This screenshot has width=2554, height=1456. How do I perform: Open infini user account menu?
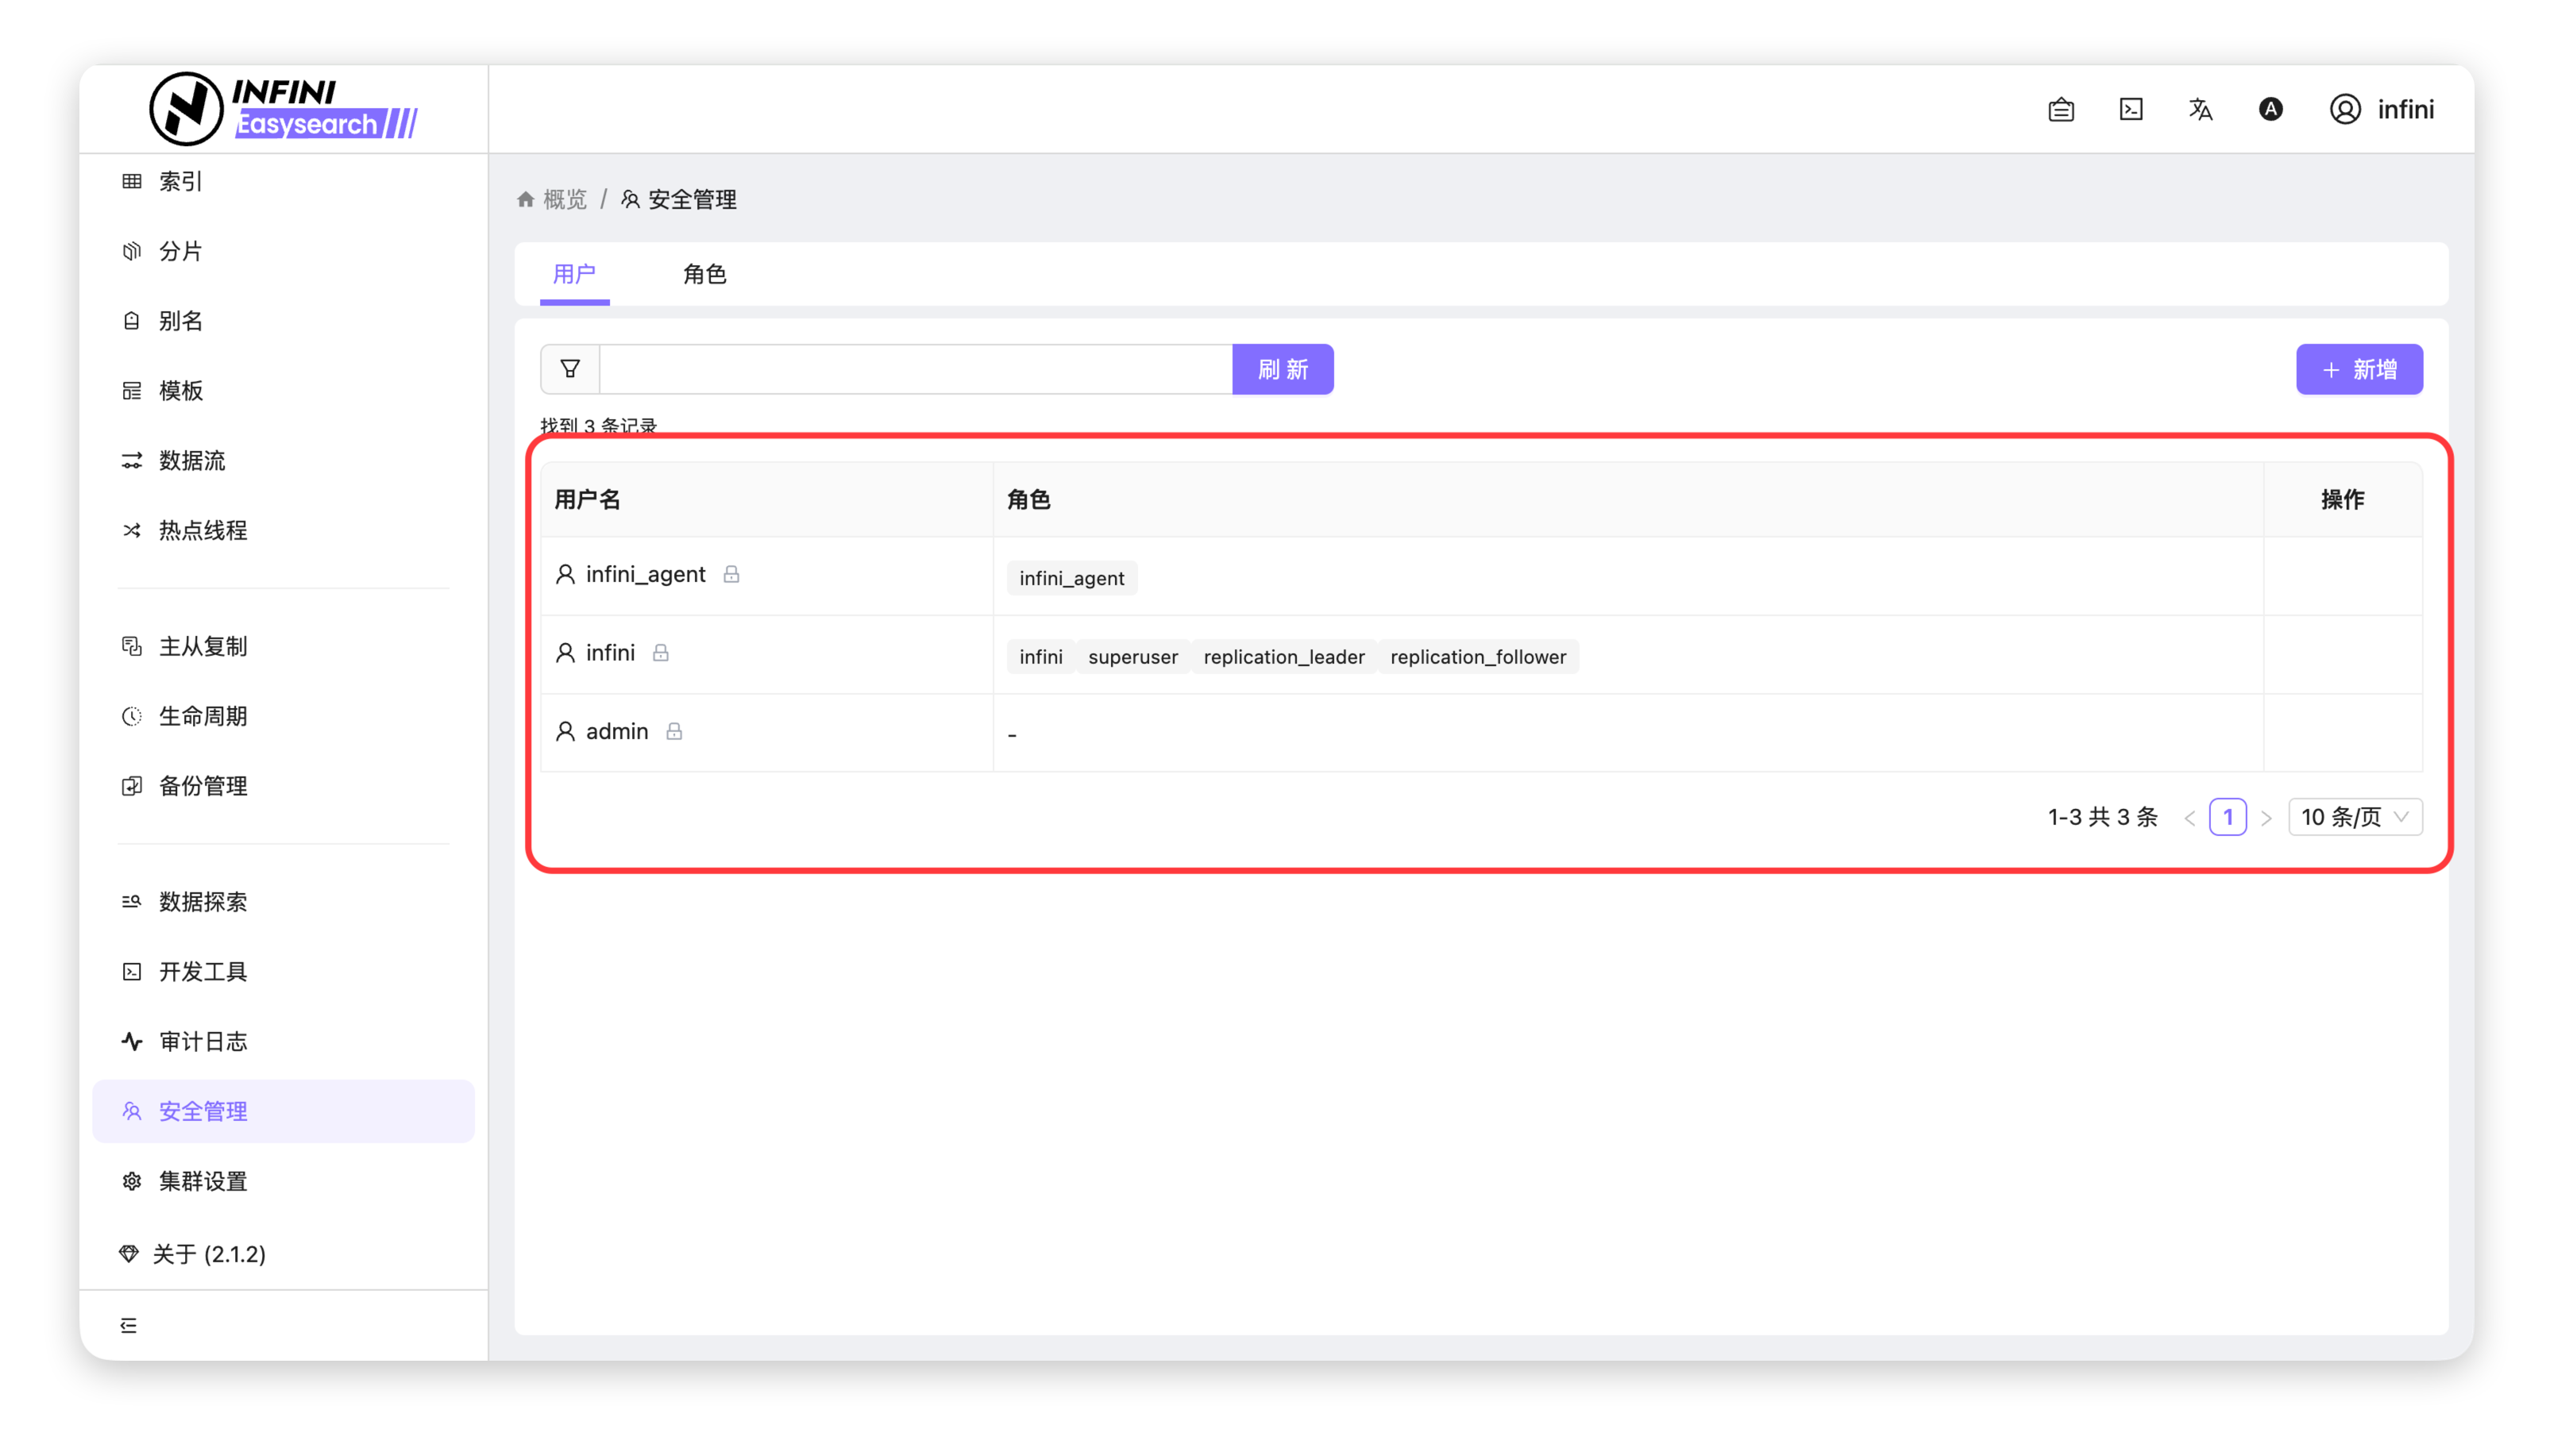(2382, 109)
